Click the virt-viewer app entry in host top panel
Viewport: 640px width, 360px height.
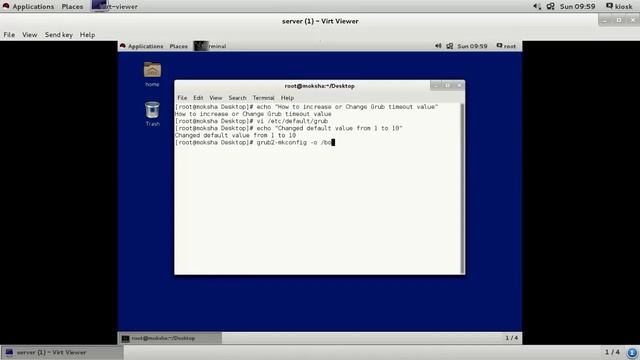[x=115, y=7]
